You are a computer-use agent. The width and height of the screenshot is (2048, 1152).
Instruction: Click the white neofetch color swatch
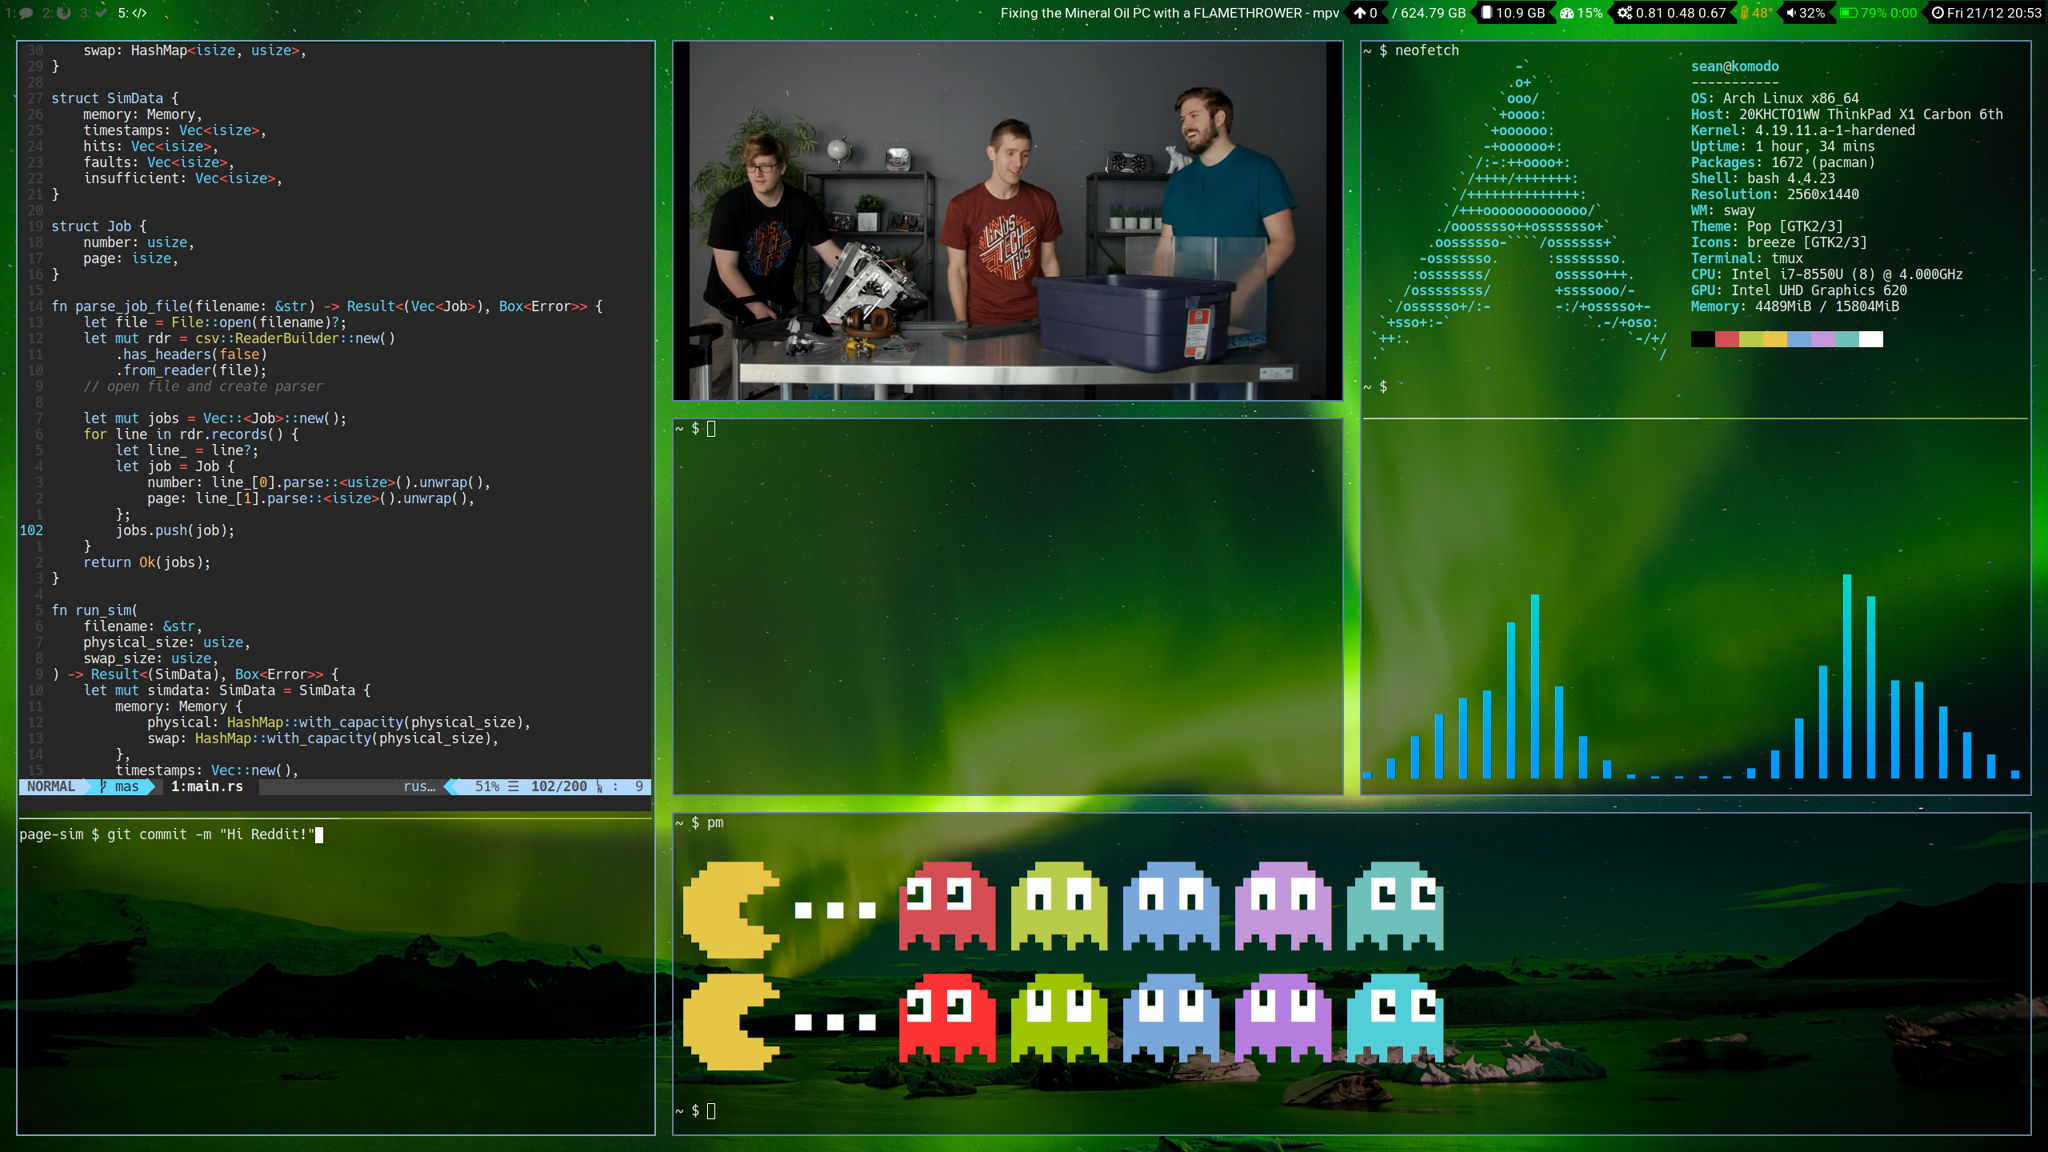click(x=1871, y=339)
